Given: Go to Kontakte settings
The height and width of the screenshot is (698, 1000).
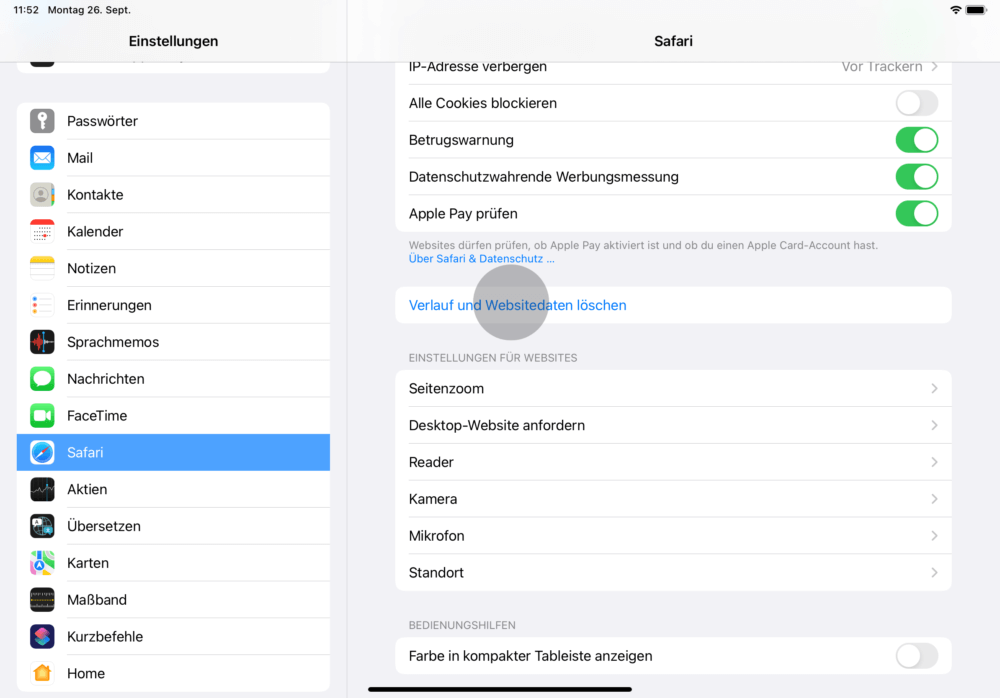Looking at the screenshot, I should coord(173,195).
